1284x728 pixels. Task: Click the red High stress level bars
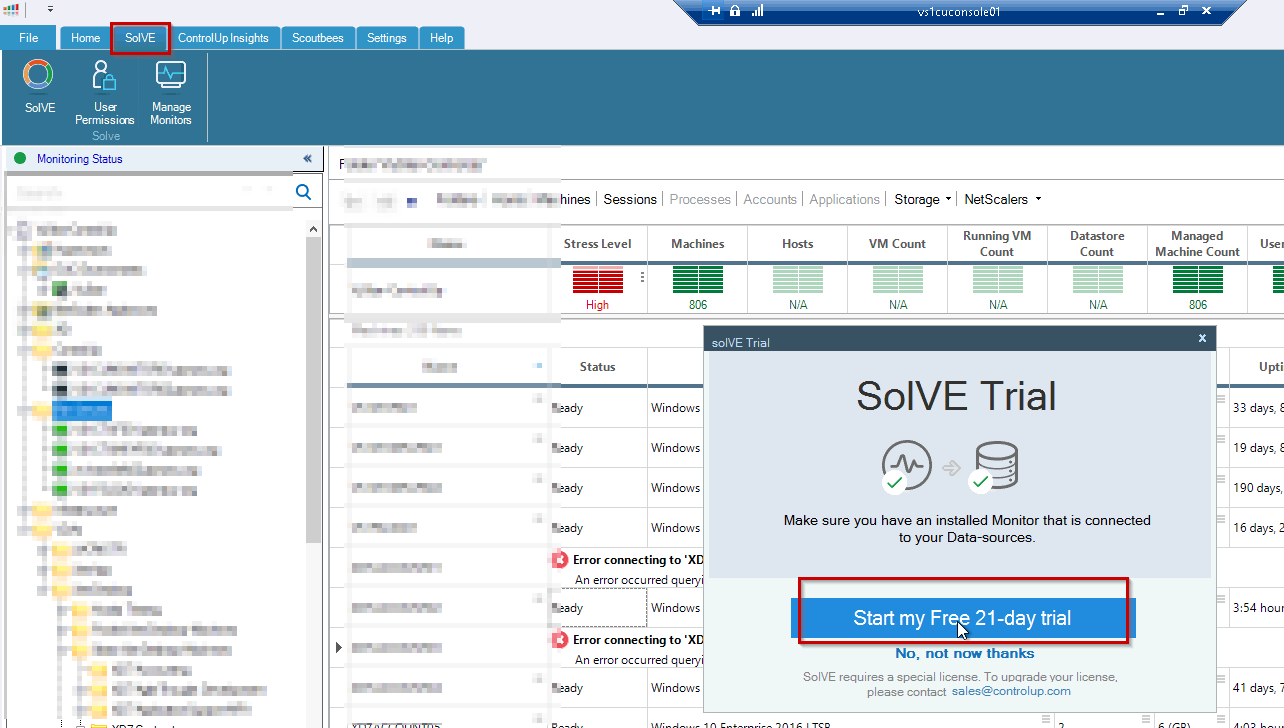click(x=598, y=280)
